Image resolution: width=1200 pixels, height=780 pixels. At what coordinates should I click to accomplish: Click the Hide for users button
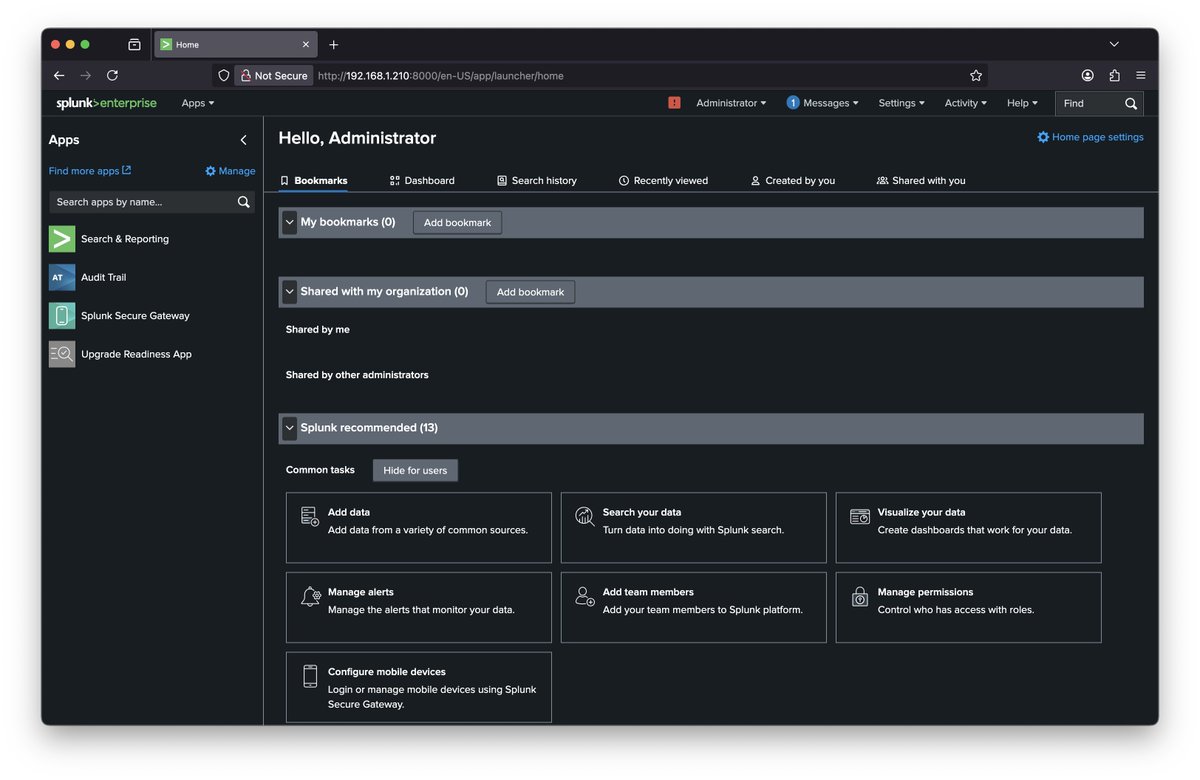(415, 470)
